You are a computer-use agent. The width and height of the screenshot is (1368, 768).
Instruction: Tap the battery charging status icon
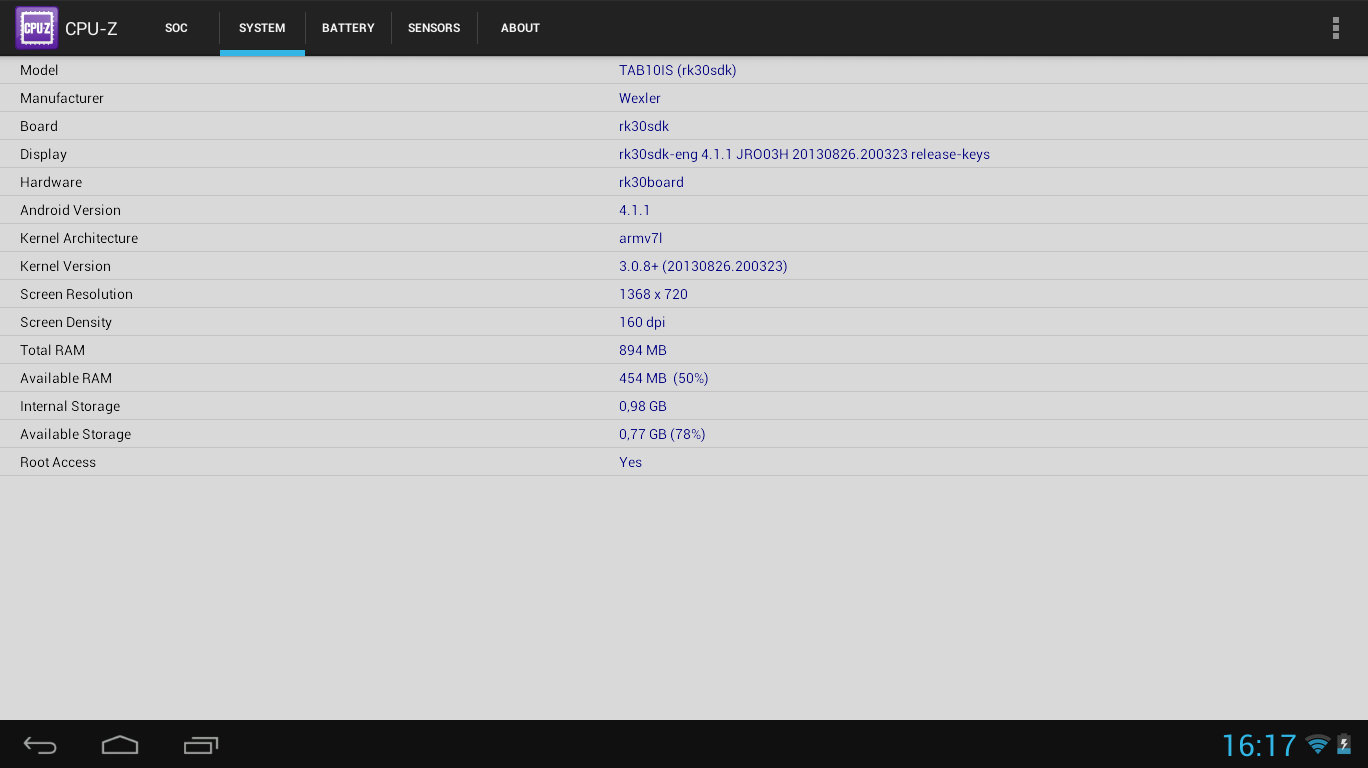click(x=1344, y=744)
